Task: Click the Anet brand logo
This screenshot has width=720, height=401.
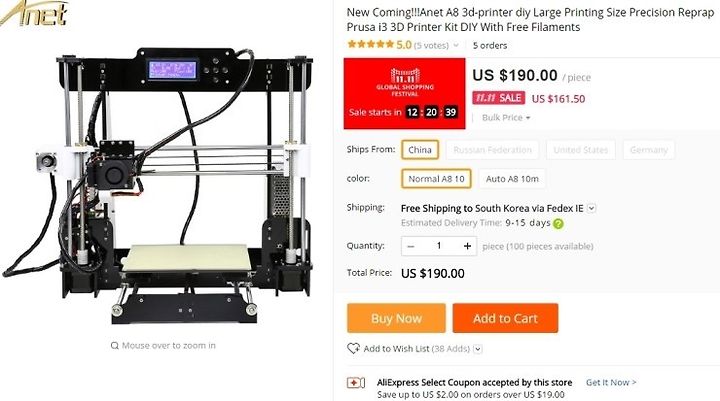Action: pos(34,13)
